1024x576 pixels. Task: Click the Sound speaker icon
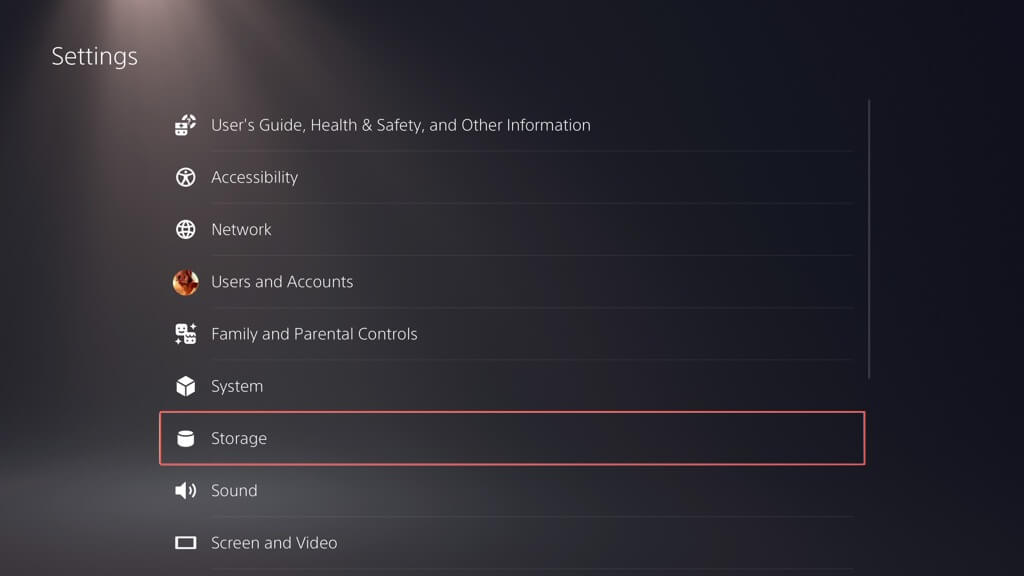(186, 490)
